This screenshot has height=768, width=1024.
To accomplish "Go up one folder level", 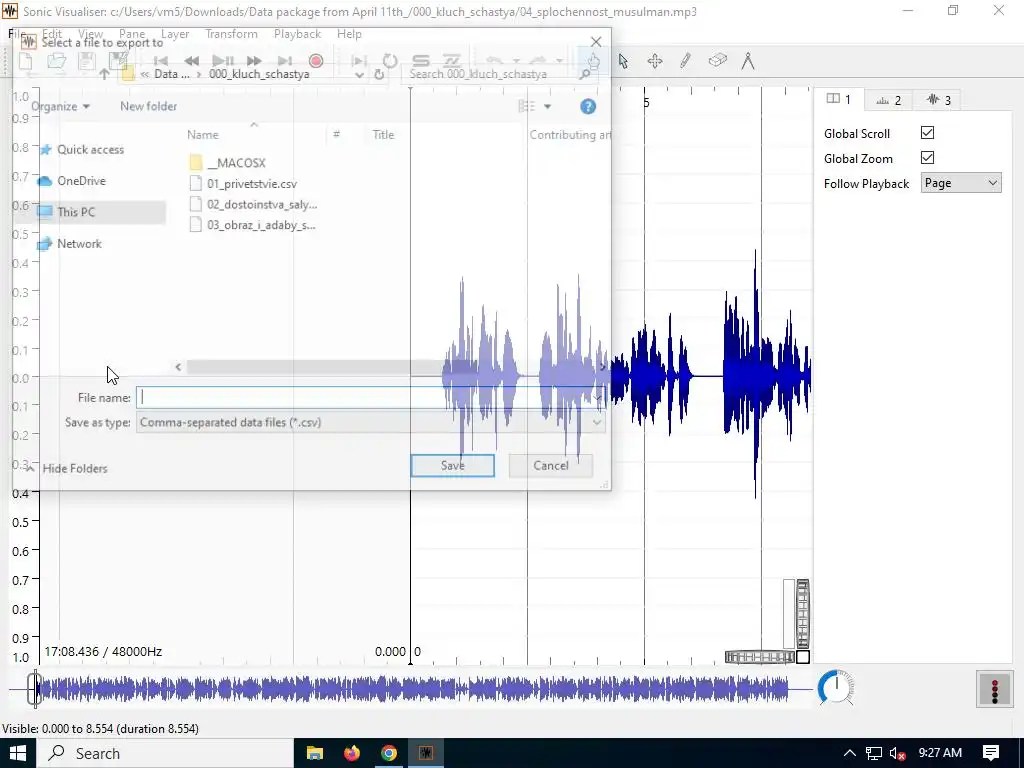I will (104, 74).
